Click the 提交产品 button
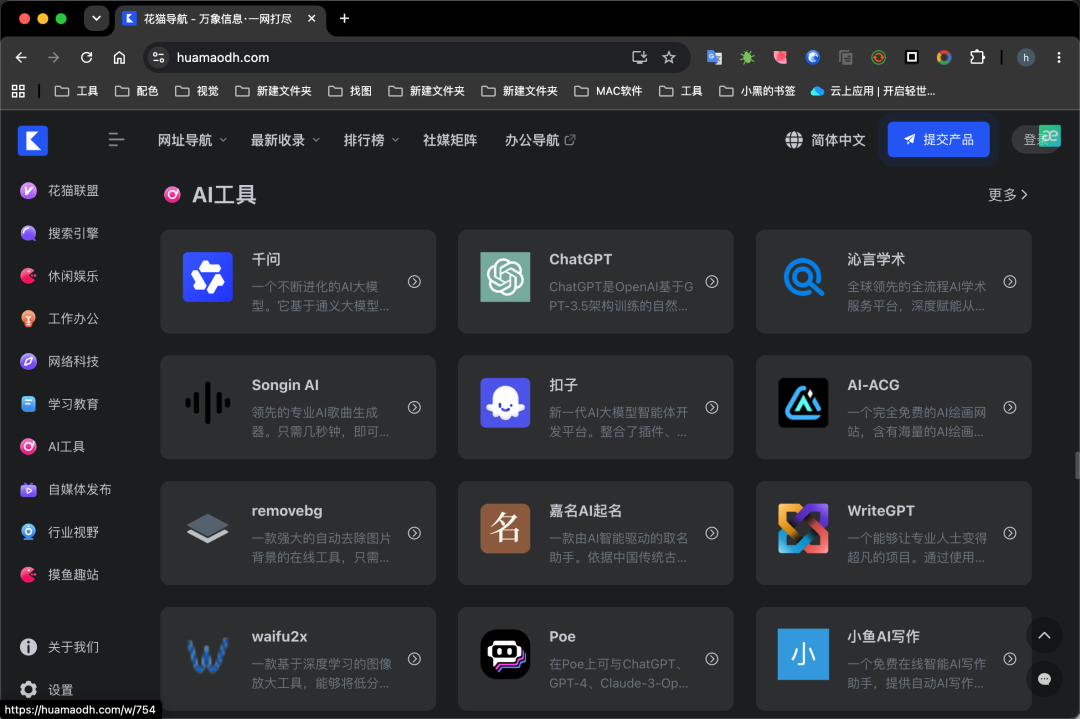This screenshot has height=719, width=1080. (x=938, y=140)
